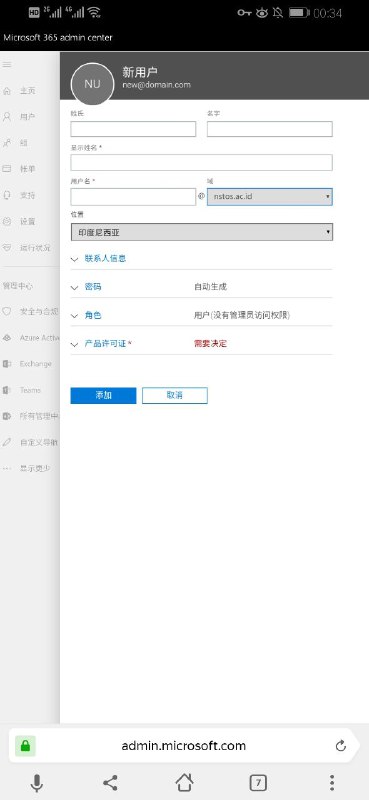The height and width of the screenshot is (800, 369).
Task: Open 运行状况 in the sidebar
Action: click(35, 247)
